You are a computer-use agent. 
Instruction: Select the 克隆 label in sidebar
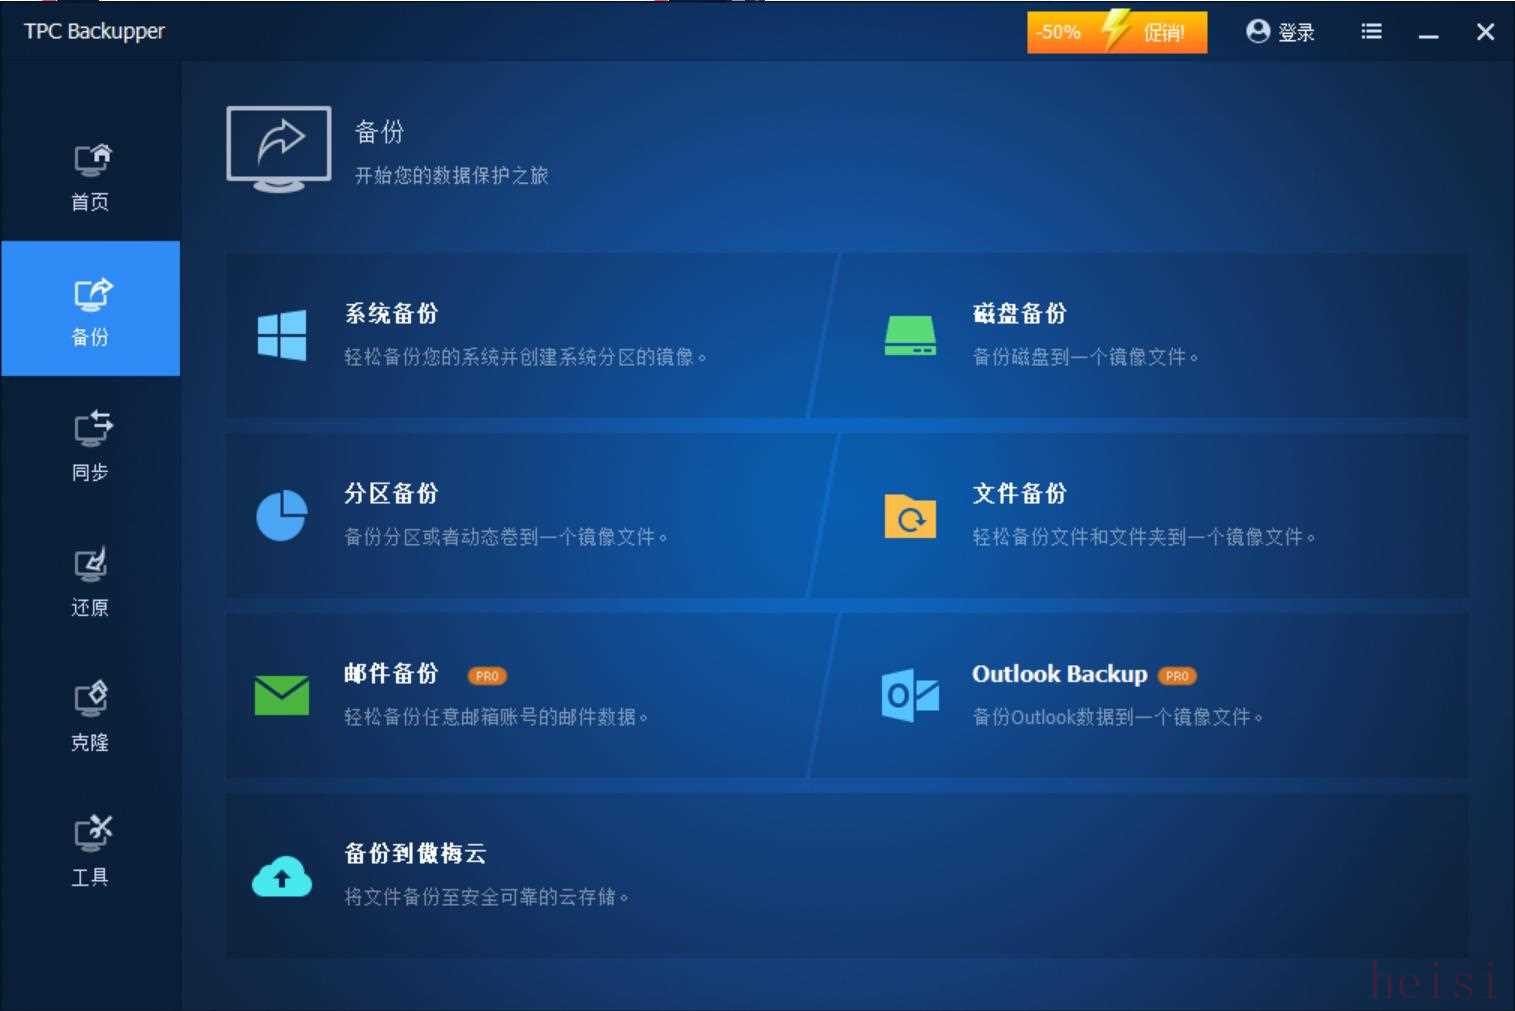tap(90, 742)
